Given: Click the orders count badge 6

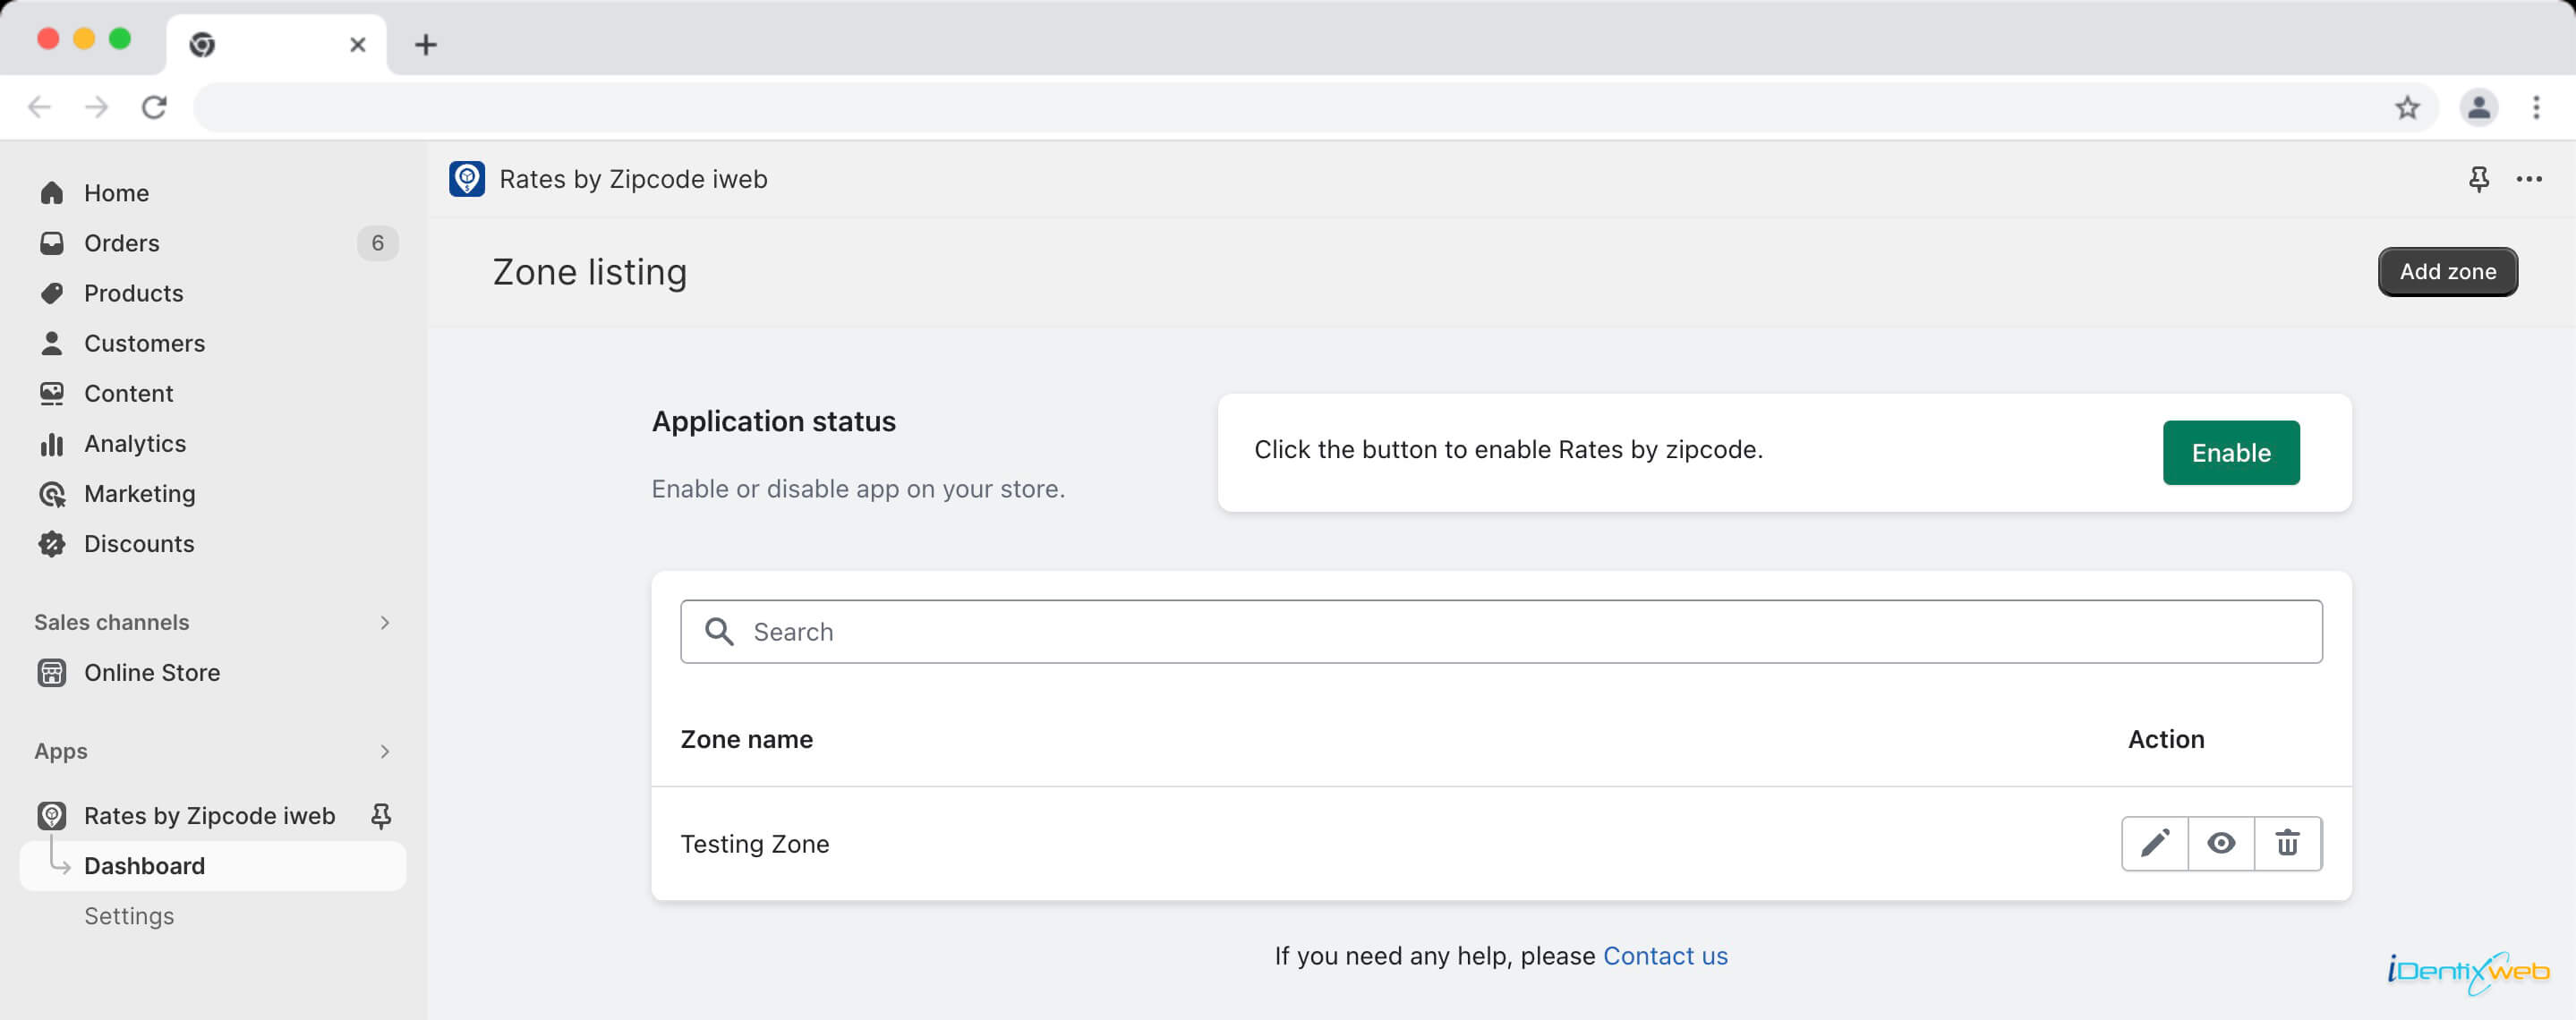Looking at the screenshot, I should pyautogui.click(x=377, y=243).
